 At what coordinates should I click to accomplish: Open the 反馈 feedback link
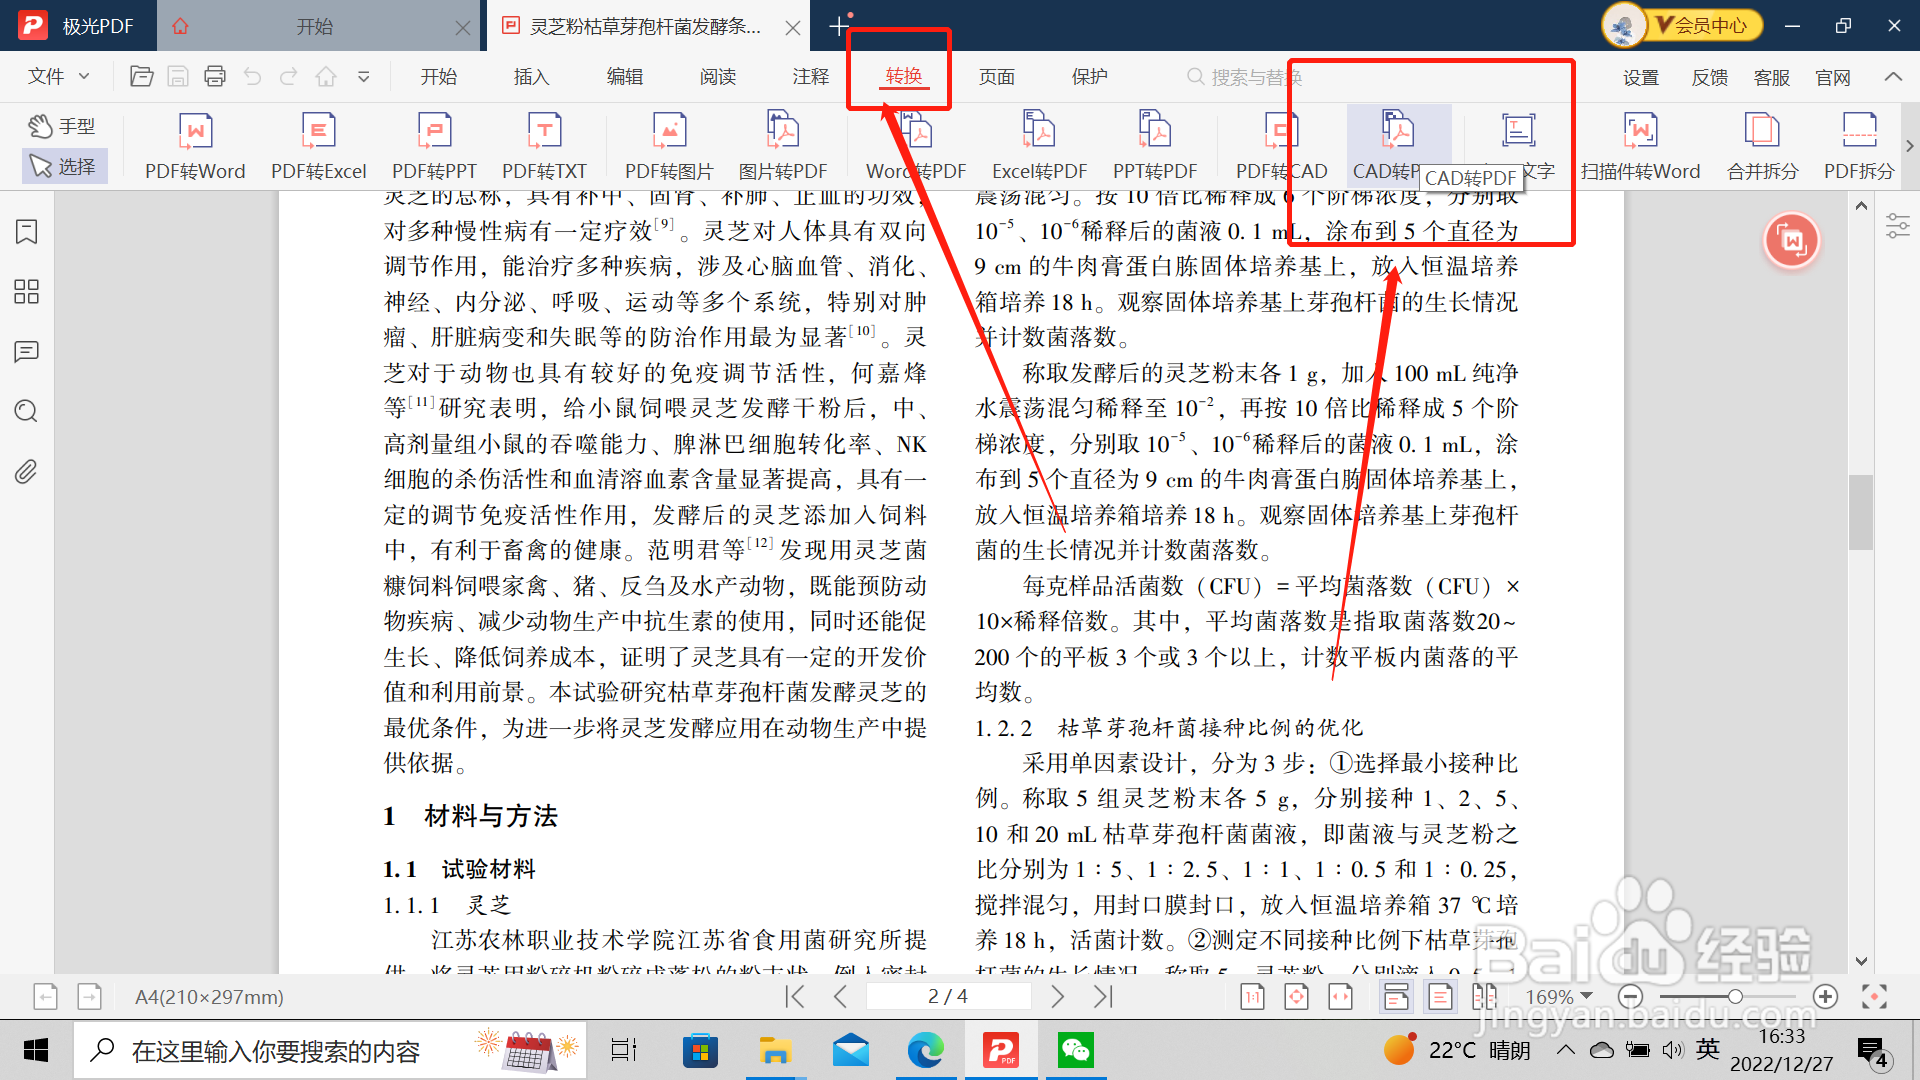[1709, 78]
